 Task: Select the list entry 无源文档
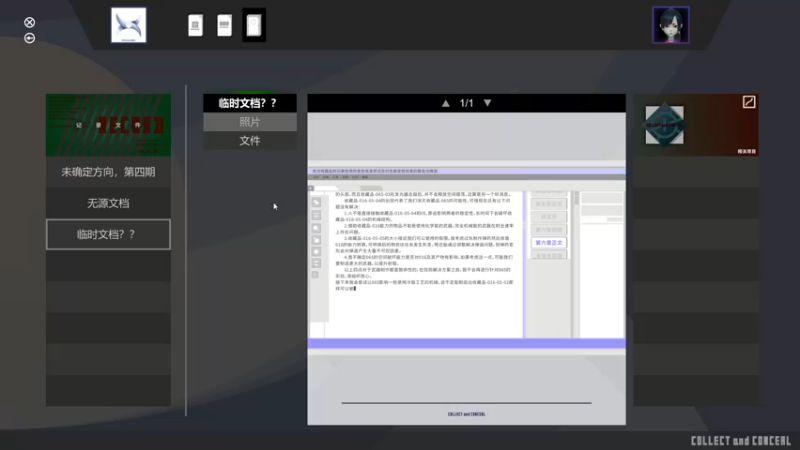coord(108,203)
